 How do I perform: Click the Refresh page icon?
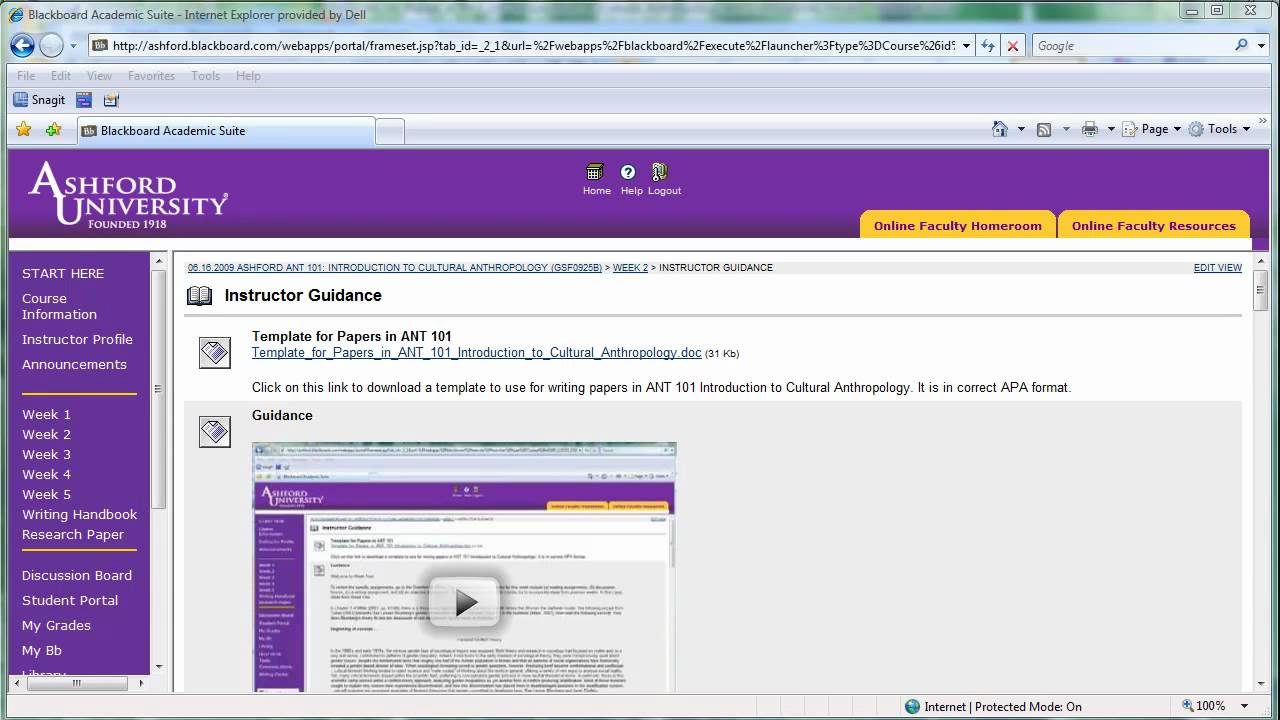pos(988,46)
